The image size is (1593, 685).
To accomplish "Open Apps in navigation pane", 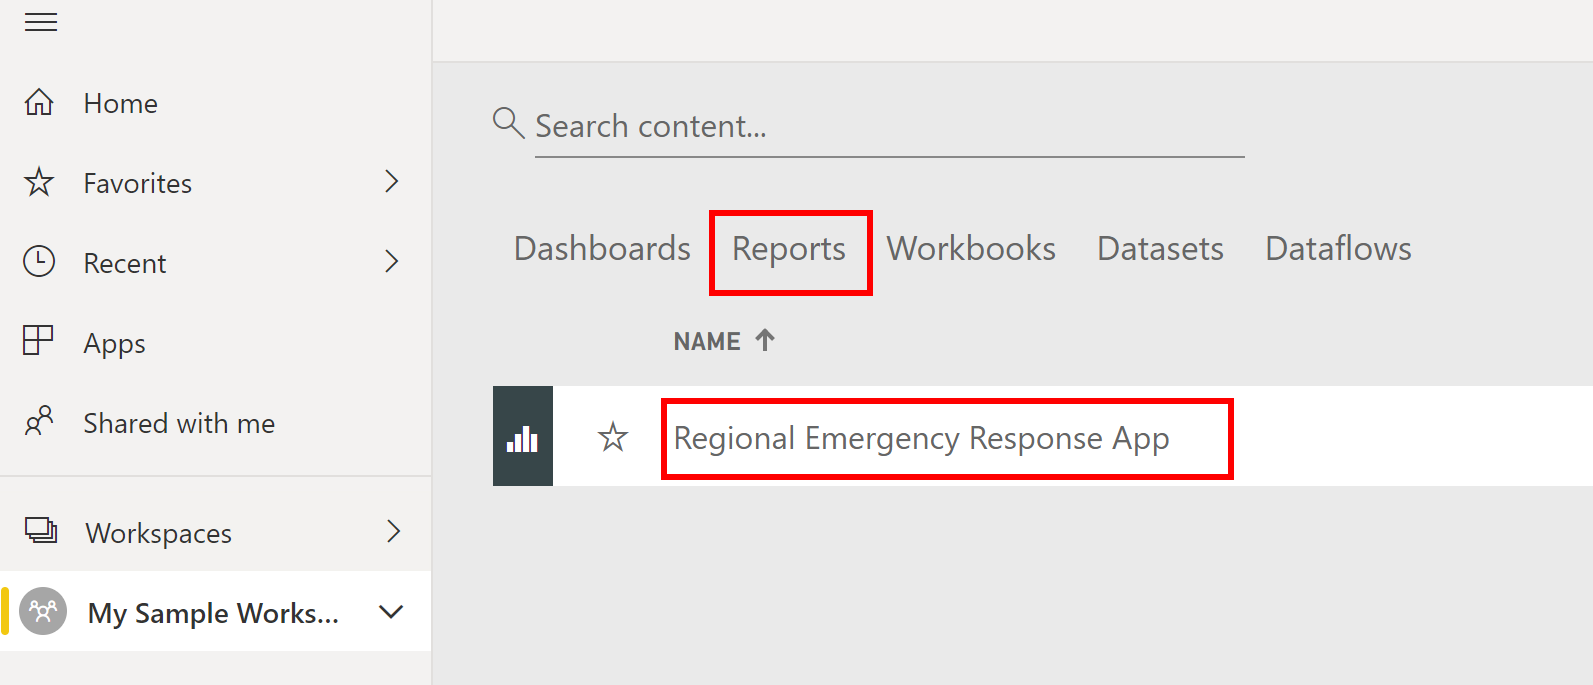I will (115, 344).
